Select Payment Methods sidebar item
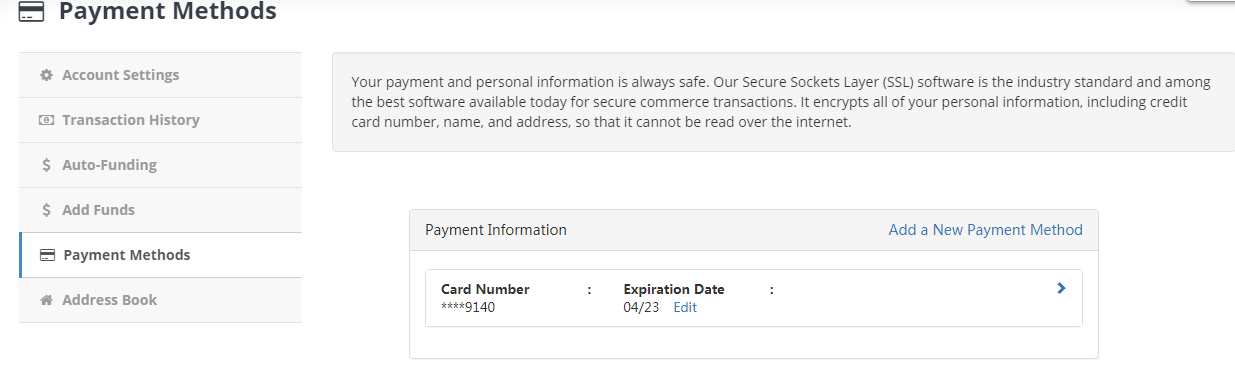 tap(160, 255)
